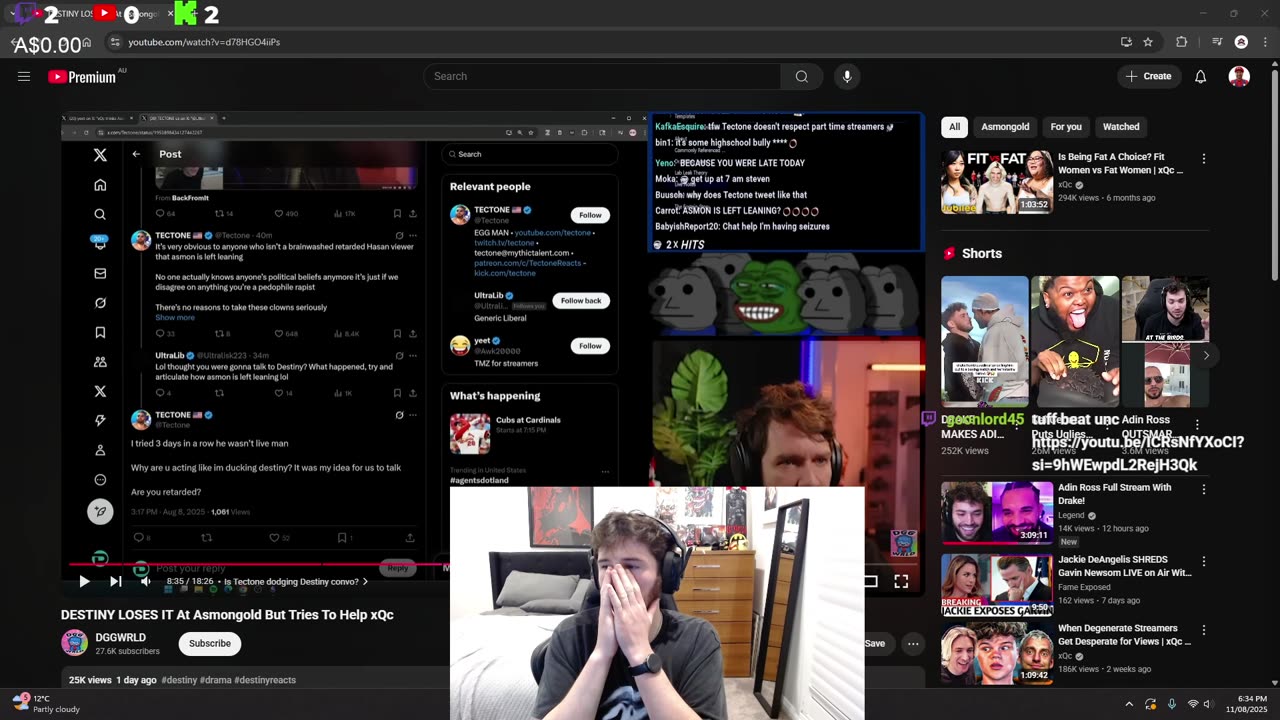
Task: Open Is Being Fat A Choice video title
Action: [x=1120, y=164]
